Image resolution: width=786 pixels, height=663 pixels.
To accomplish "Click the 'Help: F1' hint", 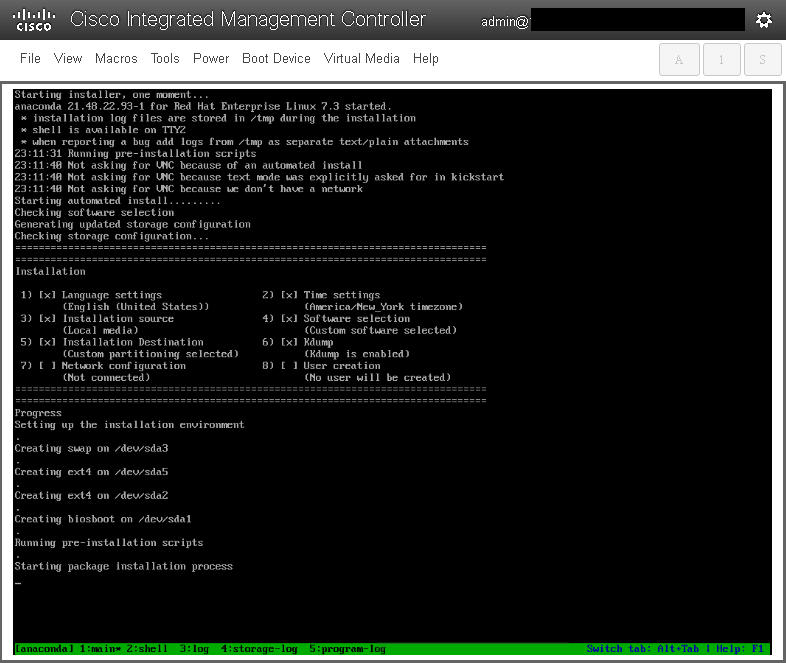I will (740, 648).
